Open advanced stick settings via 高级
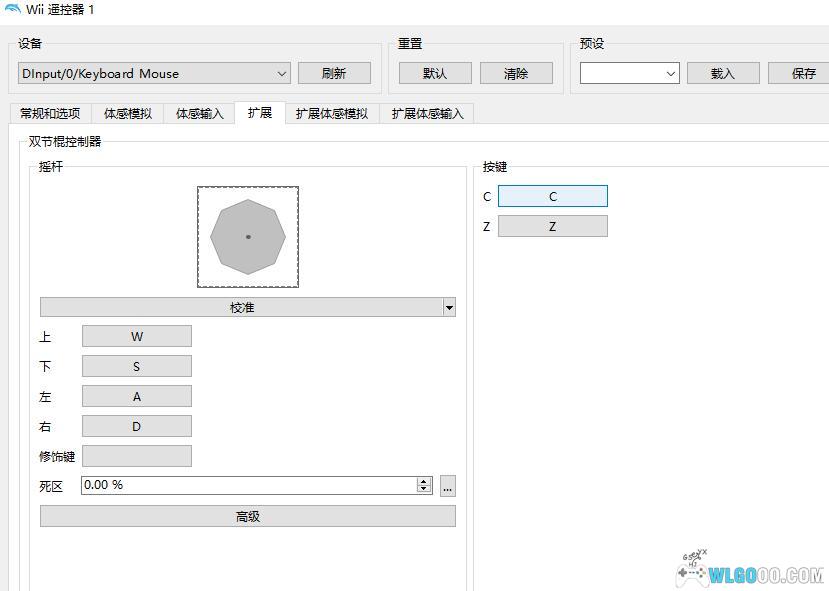Image resolution: width=829 pixels, height=591 pixels. tap(247, 515)
